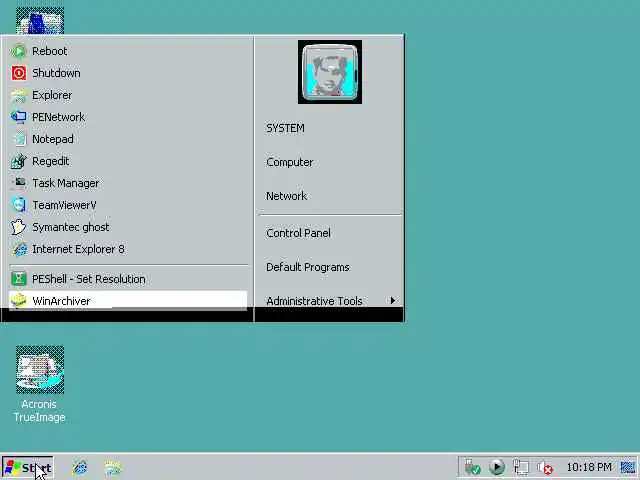
Task: Click the PENetwork text label
Action: (x=58, y=117)
